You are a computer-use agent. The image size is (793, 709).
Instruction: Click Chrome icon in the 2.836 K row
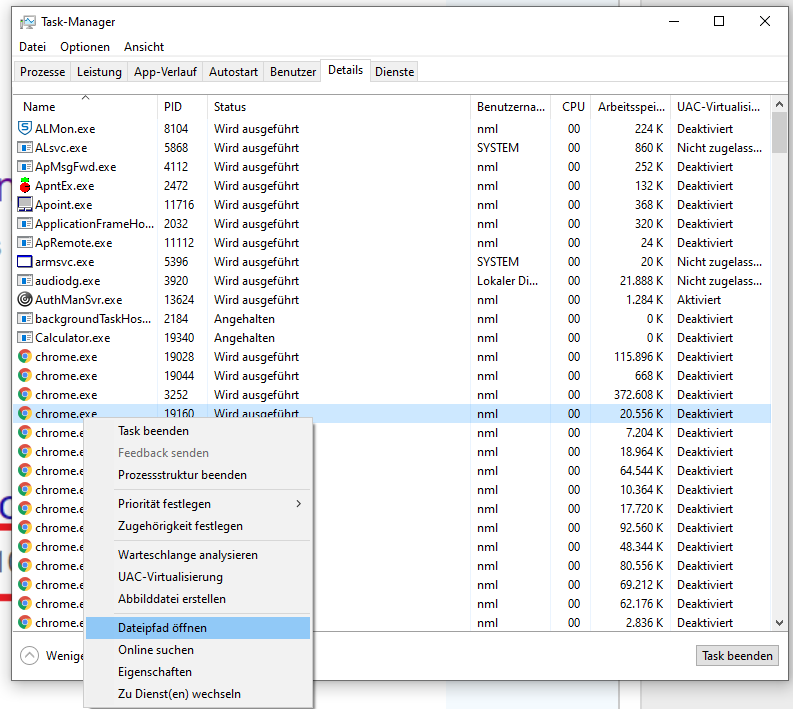[x=25, y=623]
